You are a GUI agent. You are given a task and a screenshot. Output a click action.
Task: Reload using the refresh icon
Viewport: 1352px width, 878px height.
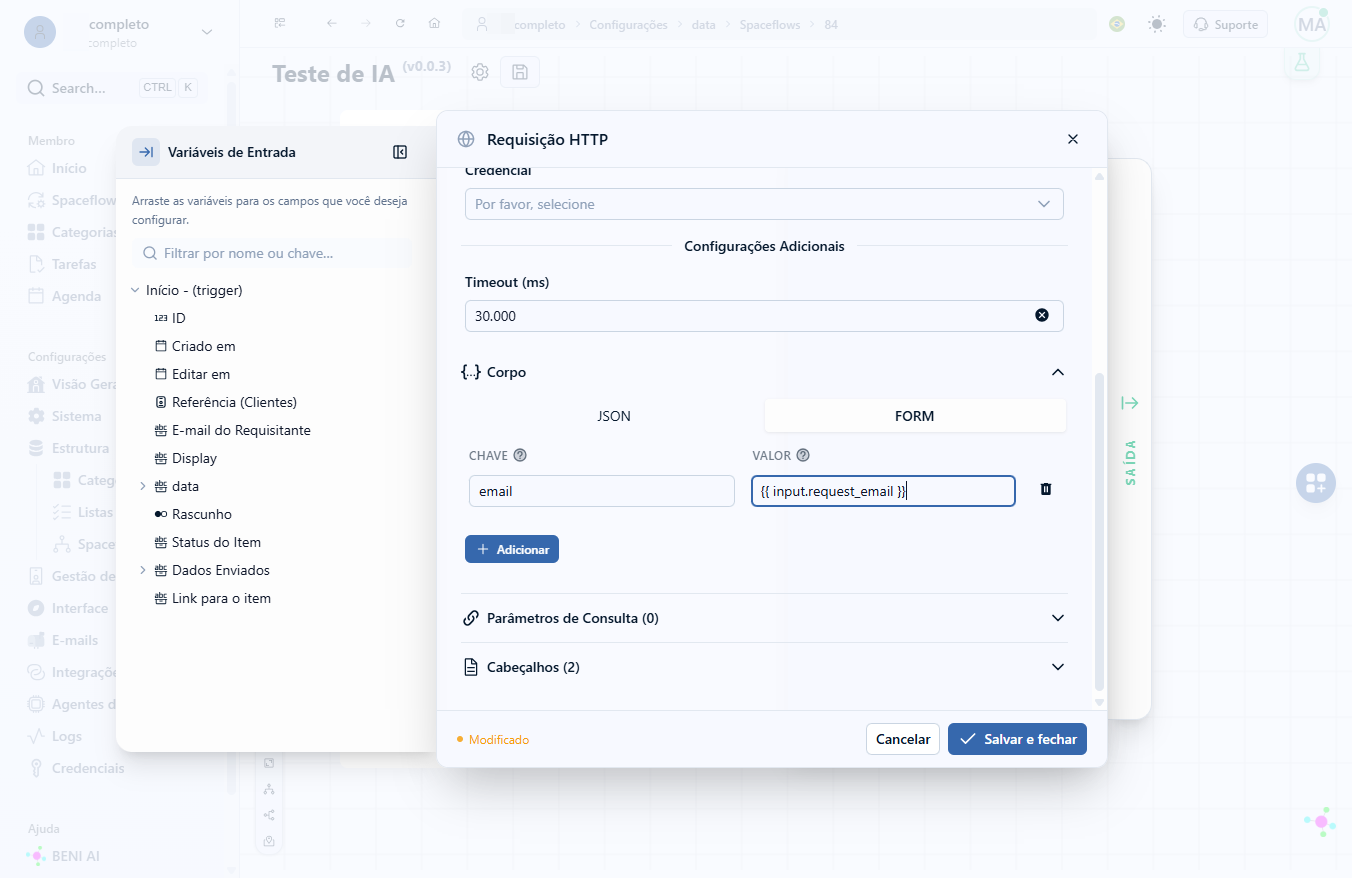pos(400,24)
